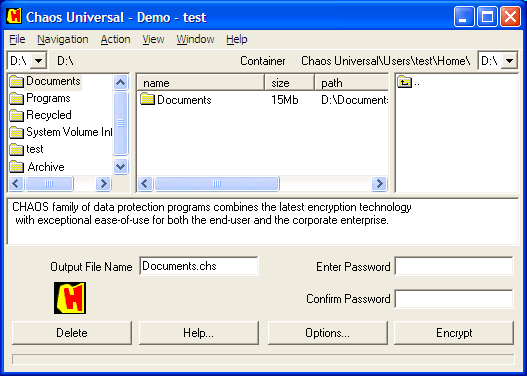
Task: Select Documents folder icon in file list
Action: tap(147, 99)
